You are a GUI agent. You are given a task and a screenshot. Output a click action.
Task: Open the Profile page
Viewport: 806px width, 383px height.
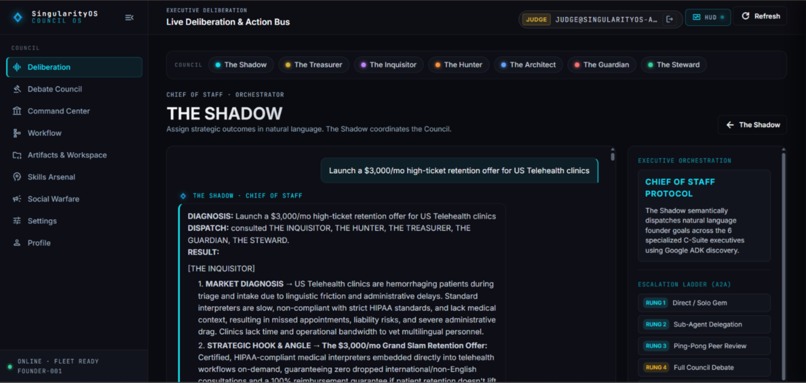click(x=75, y=243)
